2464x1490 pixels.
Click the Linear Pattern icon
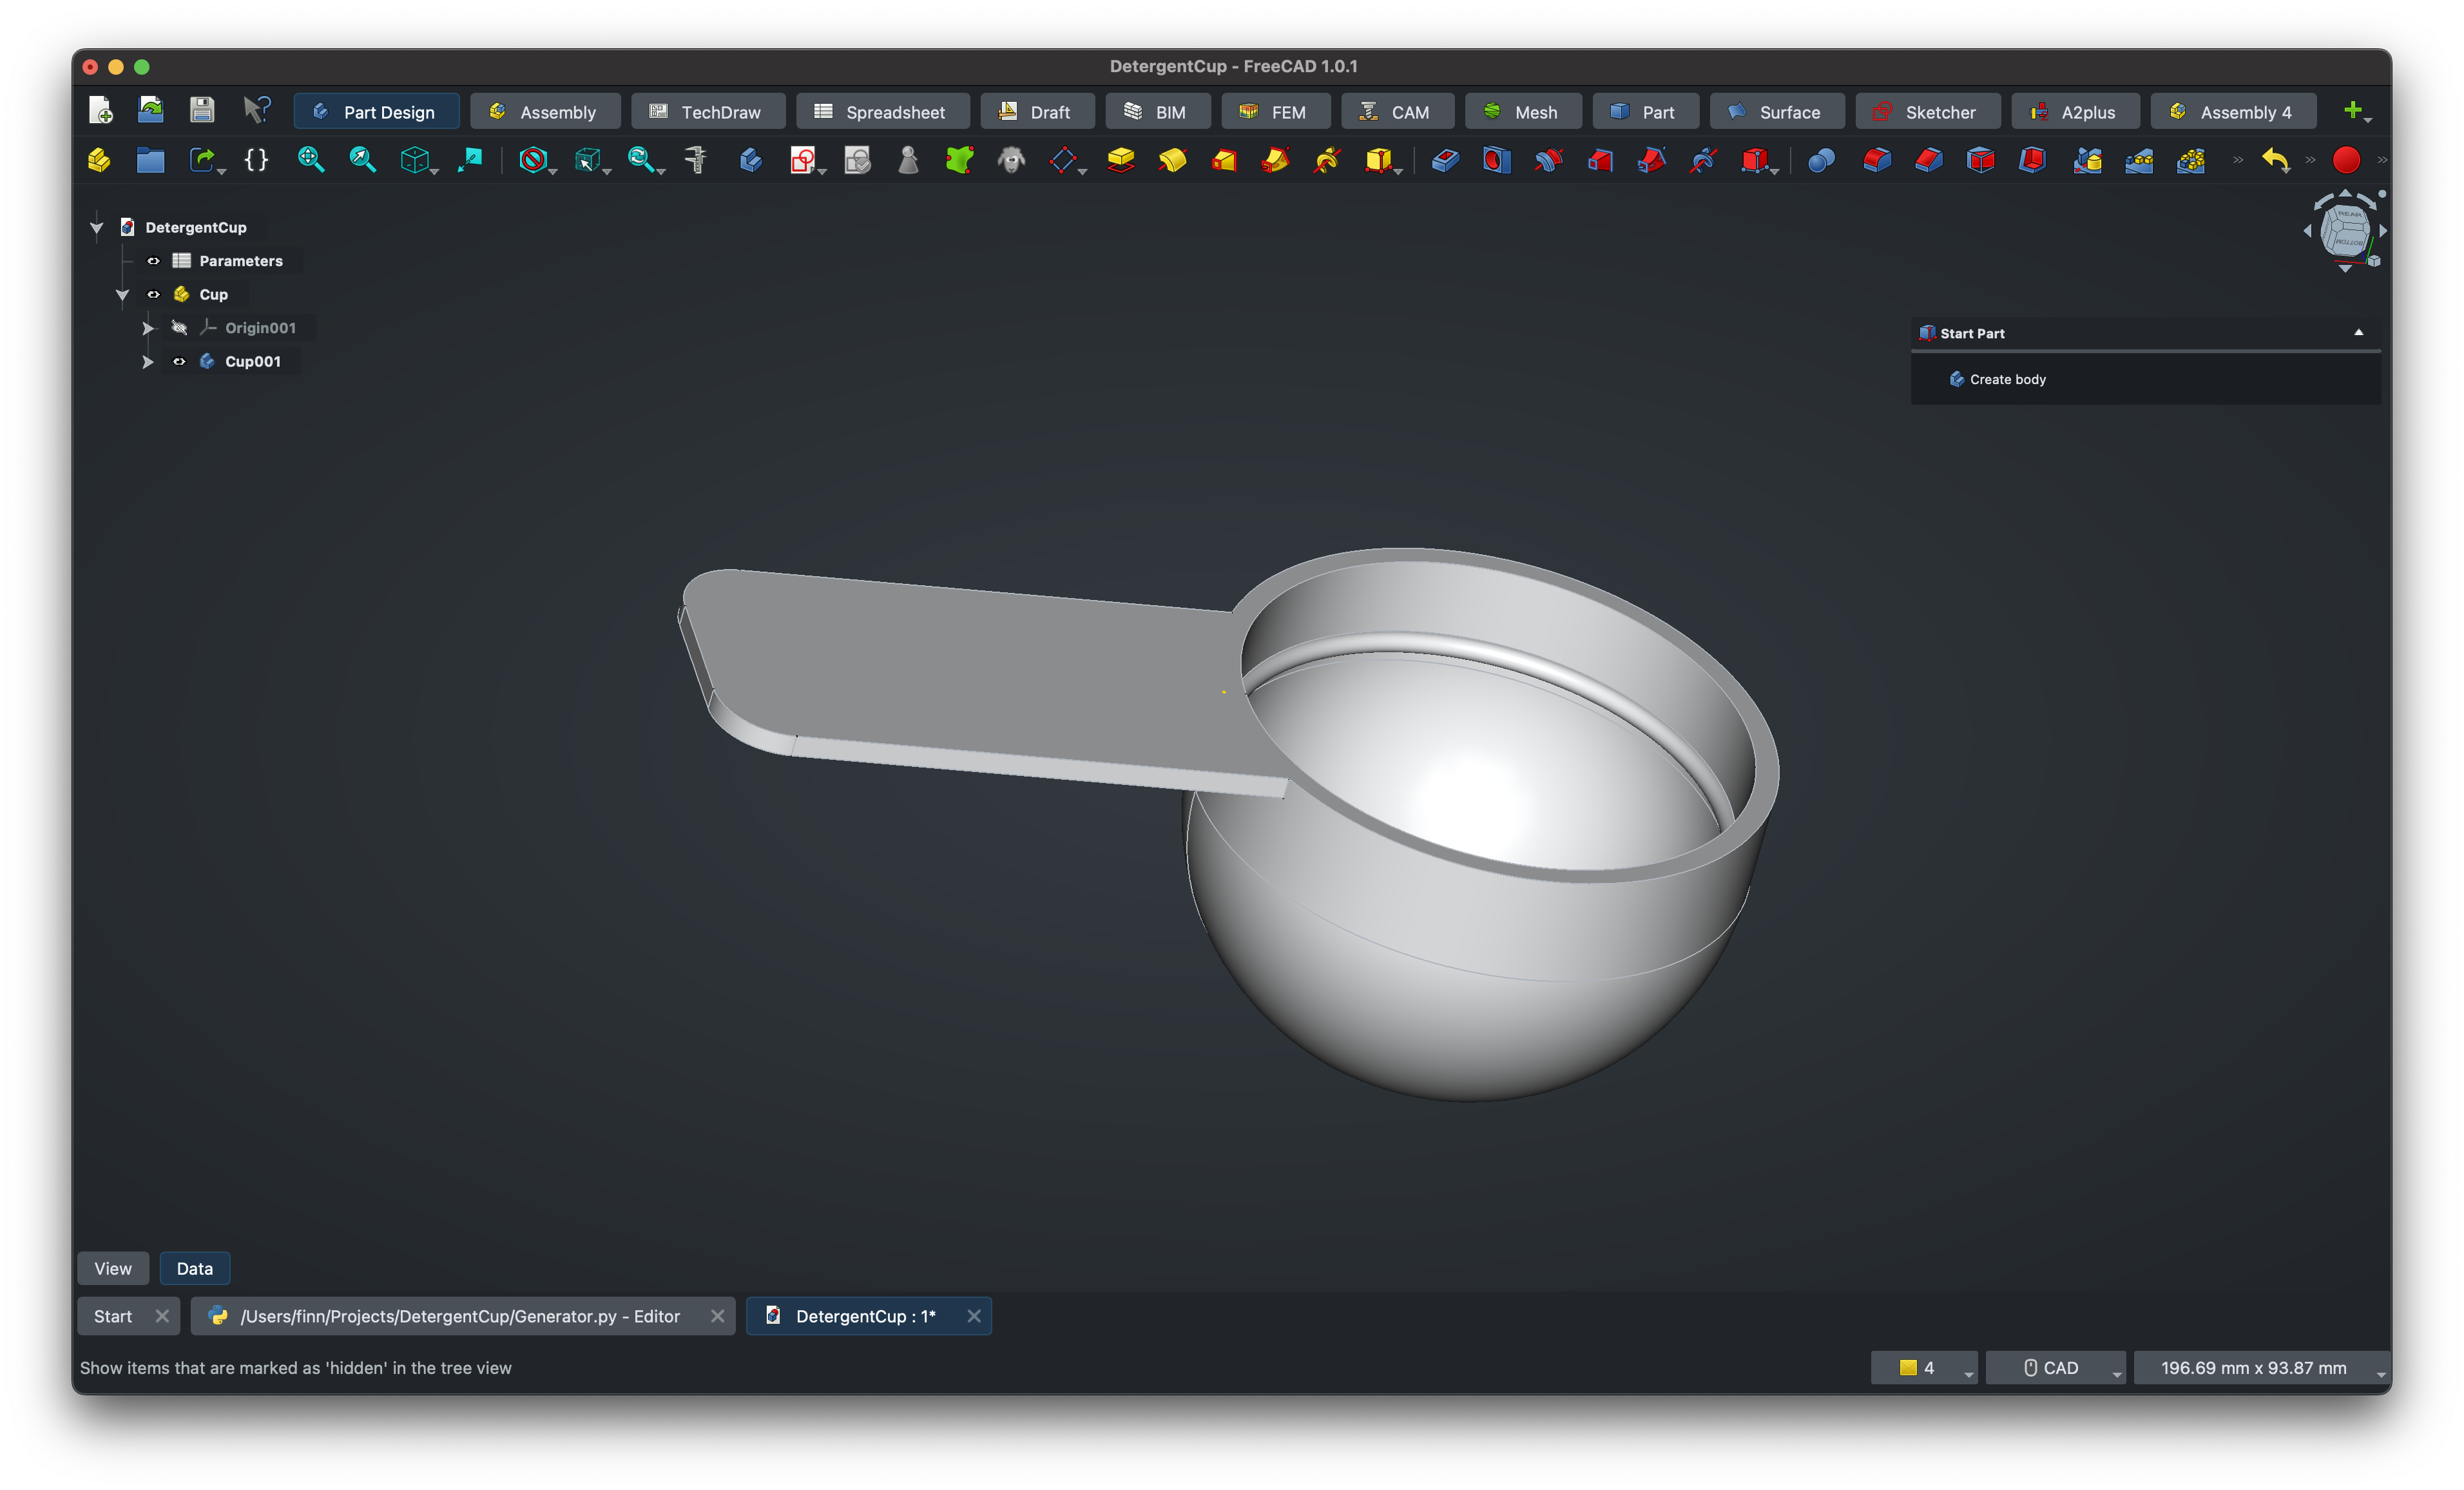coord(2139,160)
